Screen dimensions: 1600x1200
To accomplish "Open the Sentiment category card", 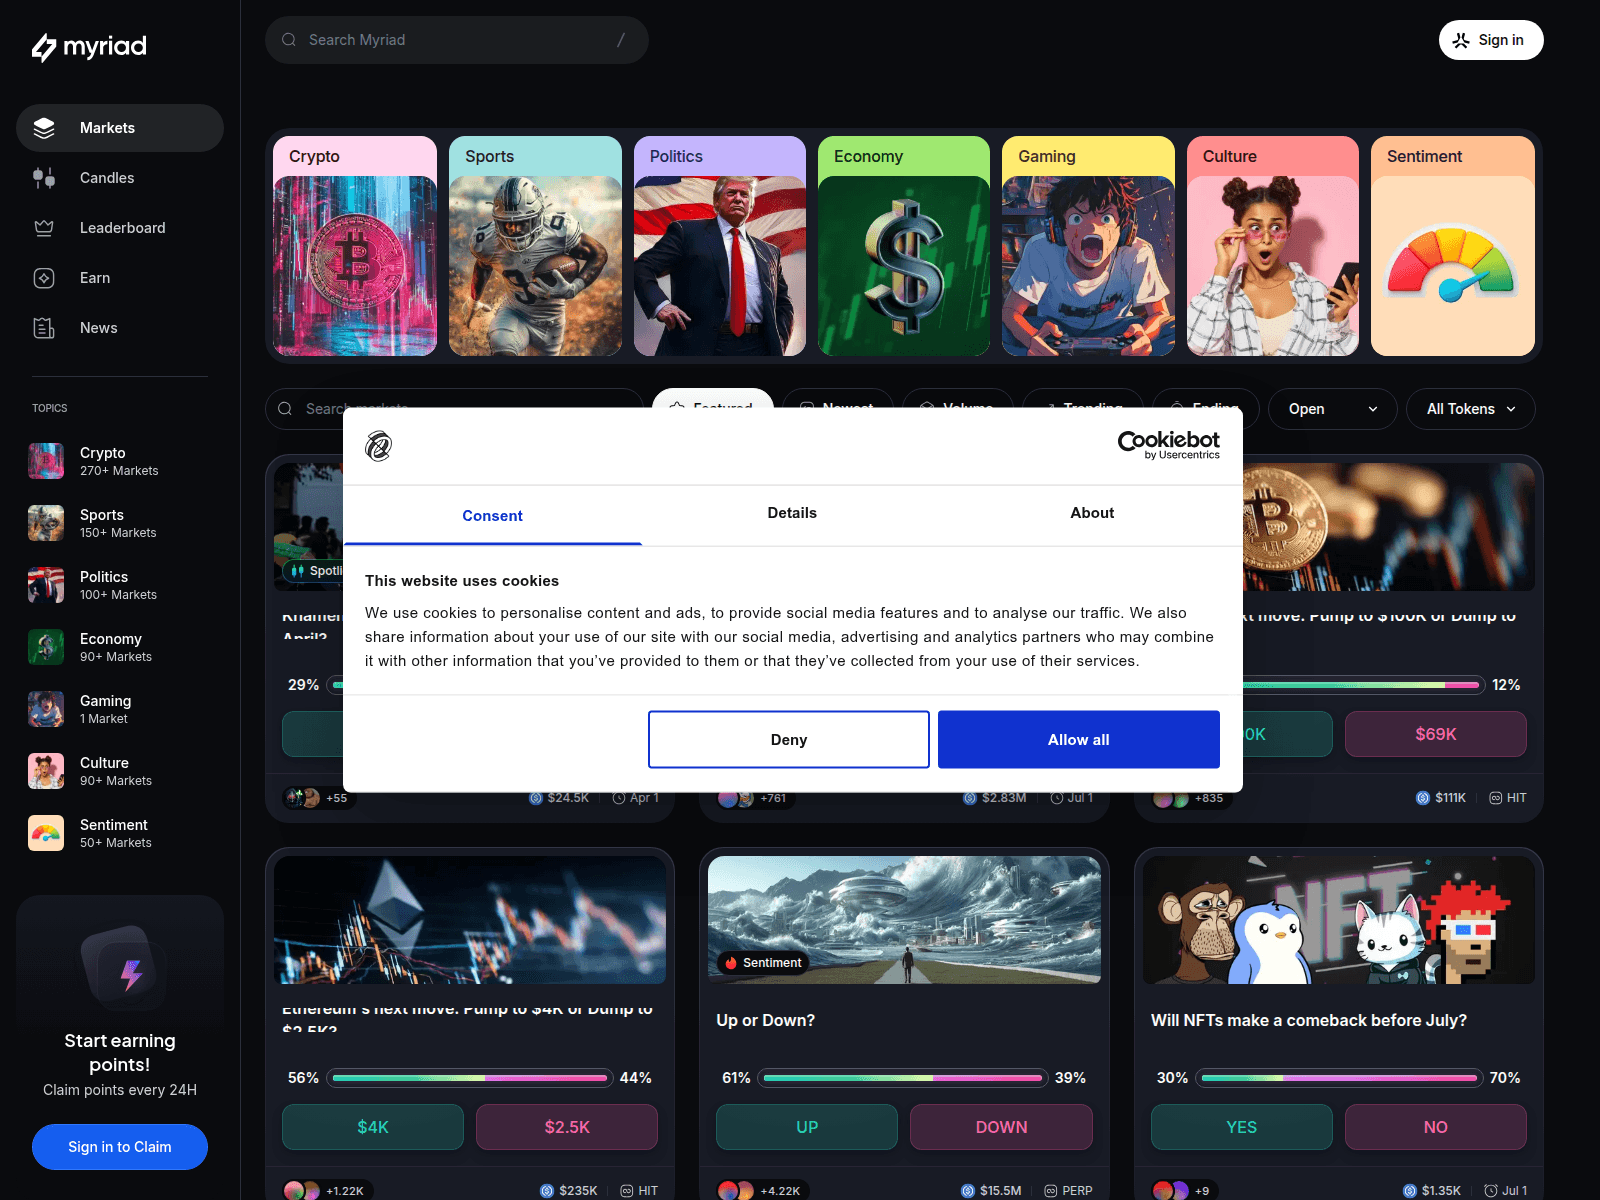I will click(x=1453, y=246).
